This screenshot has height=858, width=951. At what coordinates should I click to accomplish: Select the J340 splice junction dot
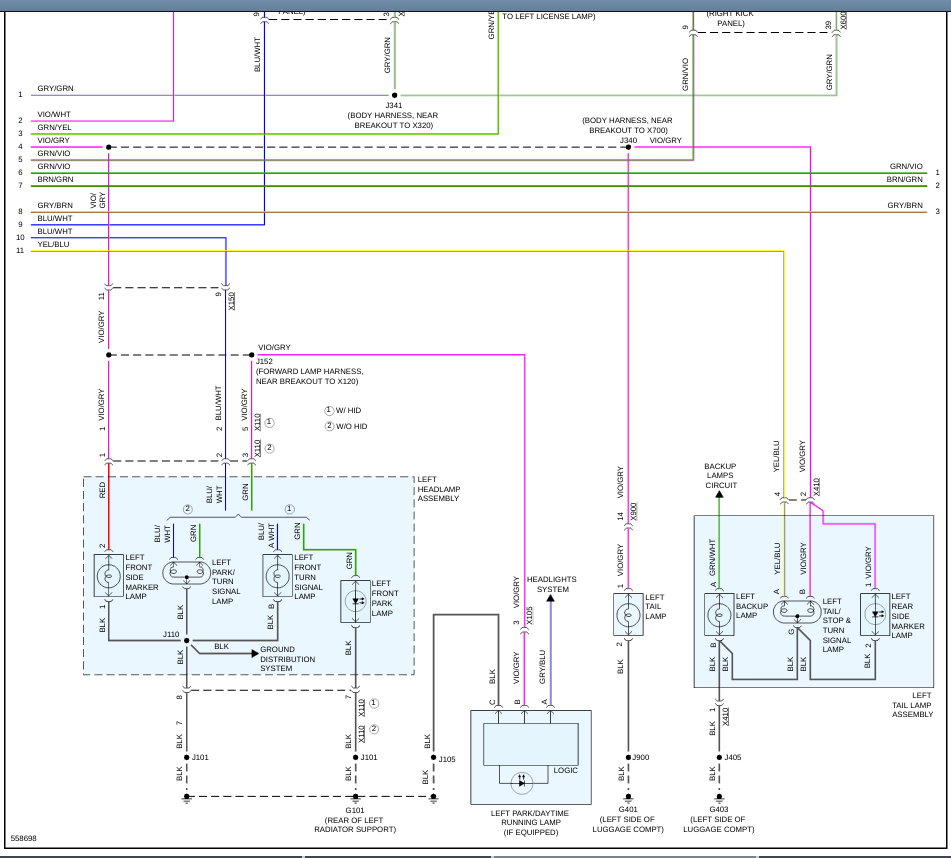click(x=628, y=147)
